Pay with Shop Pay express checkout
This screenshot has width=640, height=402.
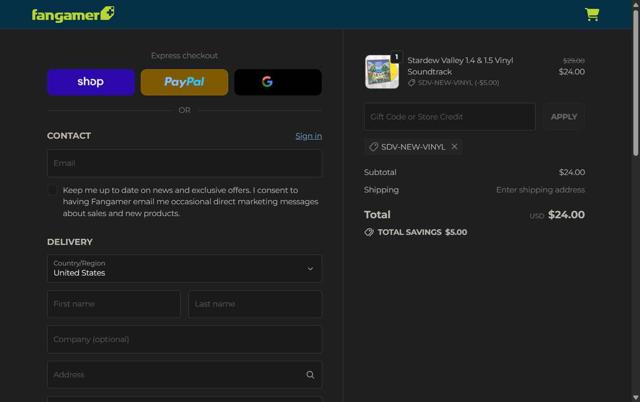(x=90, y=82)
